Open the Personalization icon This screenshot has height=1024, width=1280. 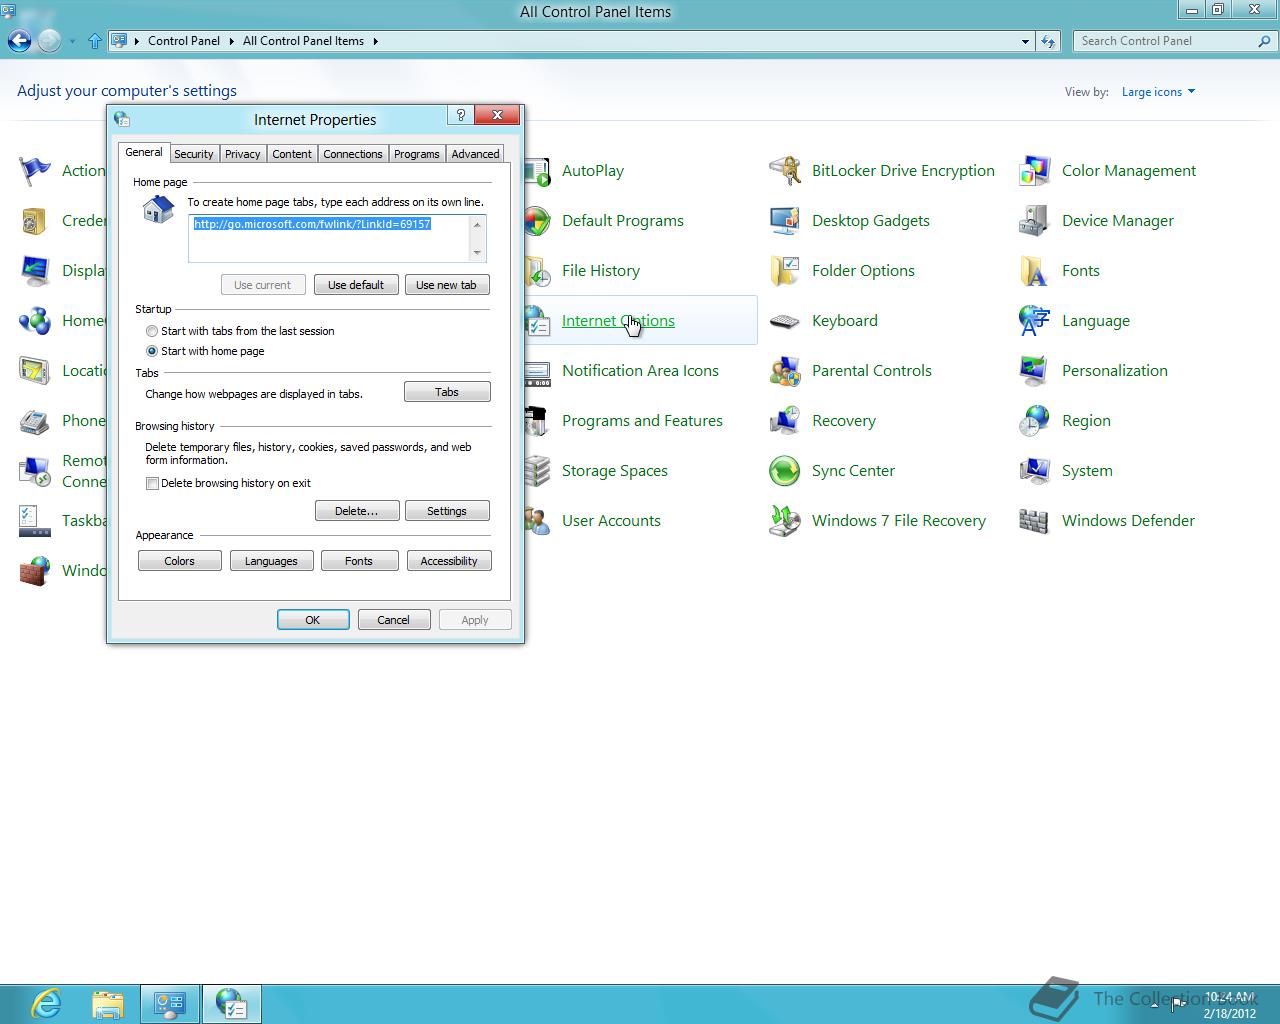[x=1035, y=371]
